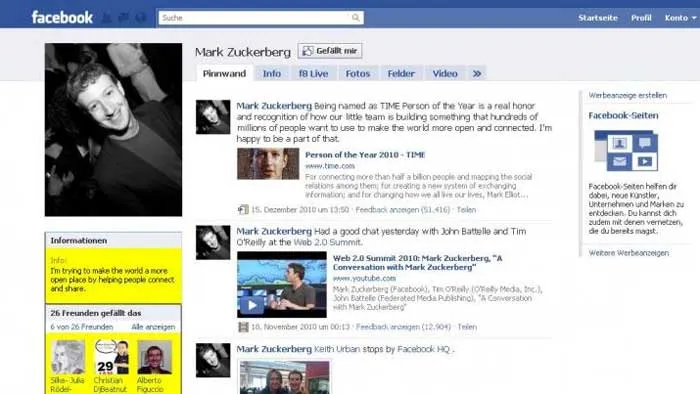
Task: Click the Facebook-Seiten ad graphic
Action: [626, 151]
